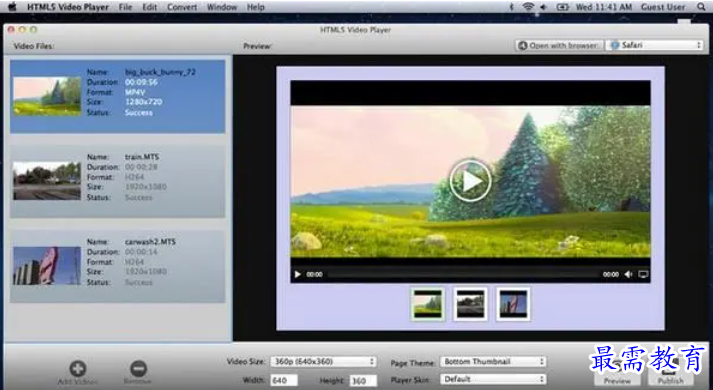
Task: Click the Add Videos plus icon
Action: point(78,368)
